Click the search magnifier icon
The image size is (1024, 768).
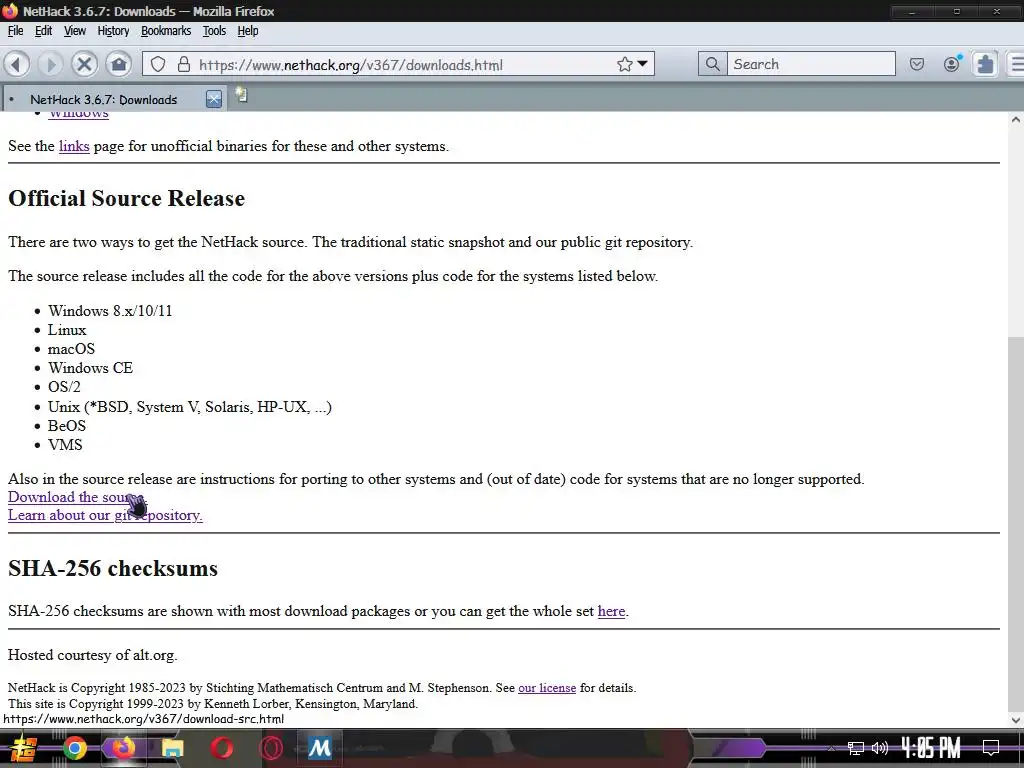tap(712, 64)
